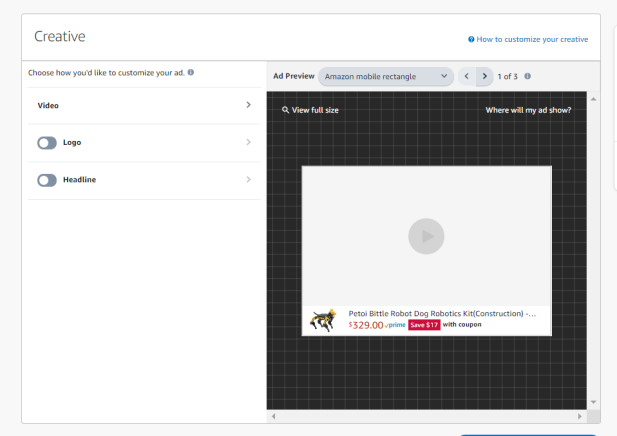Click the info icon next to 1 of 3
Viewport: 617px width, 436px height.
(527, 76)
